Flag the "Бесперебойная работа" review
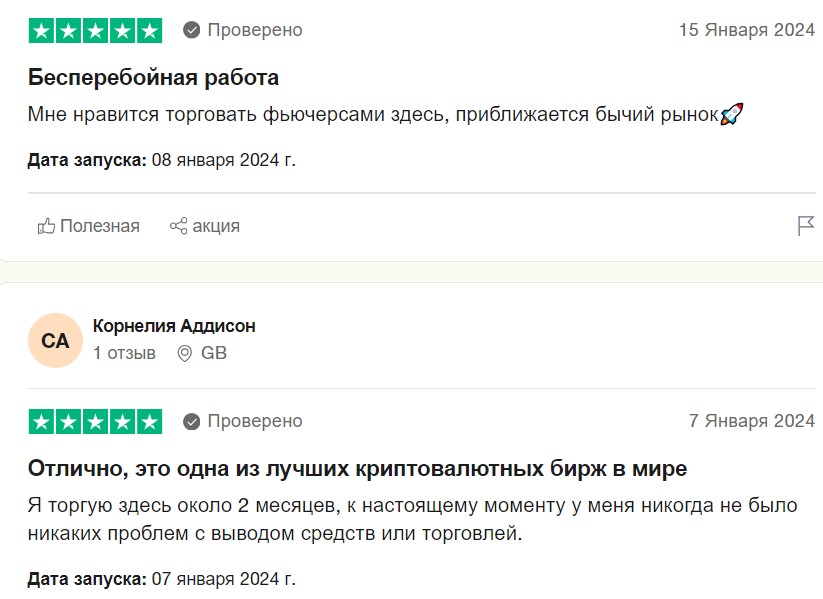The height and width of the screenshot is (599, 823). click(x=806, y=226)
